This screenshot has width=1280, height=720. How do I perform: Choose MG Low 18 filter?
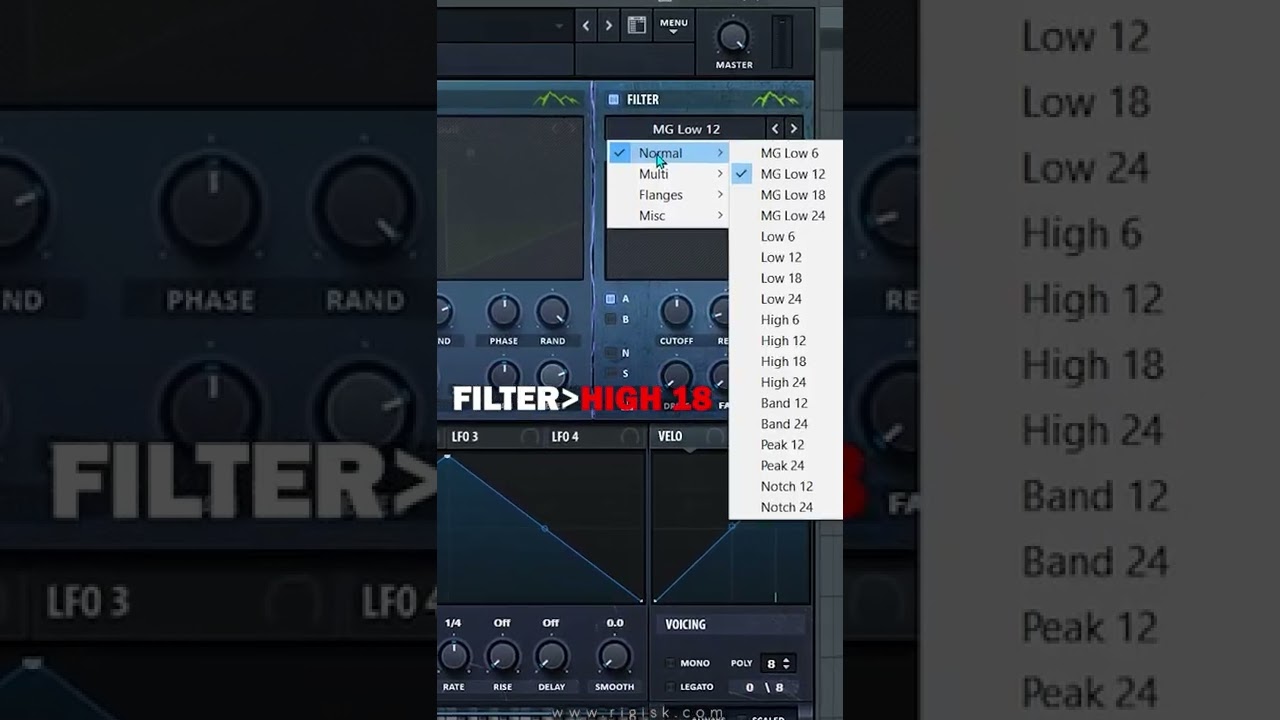[x=786, y=195]
